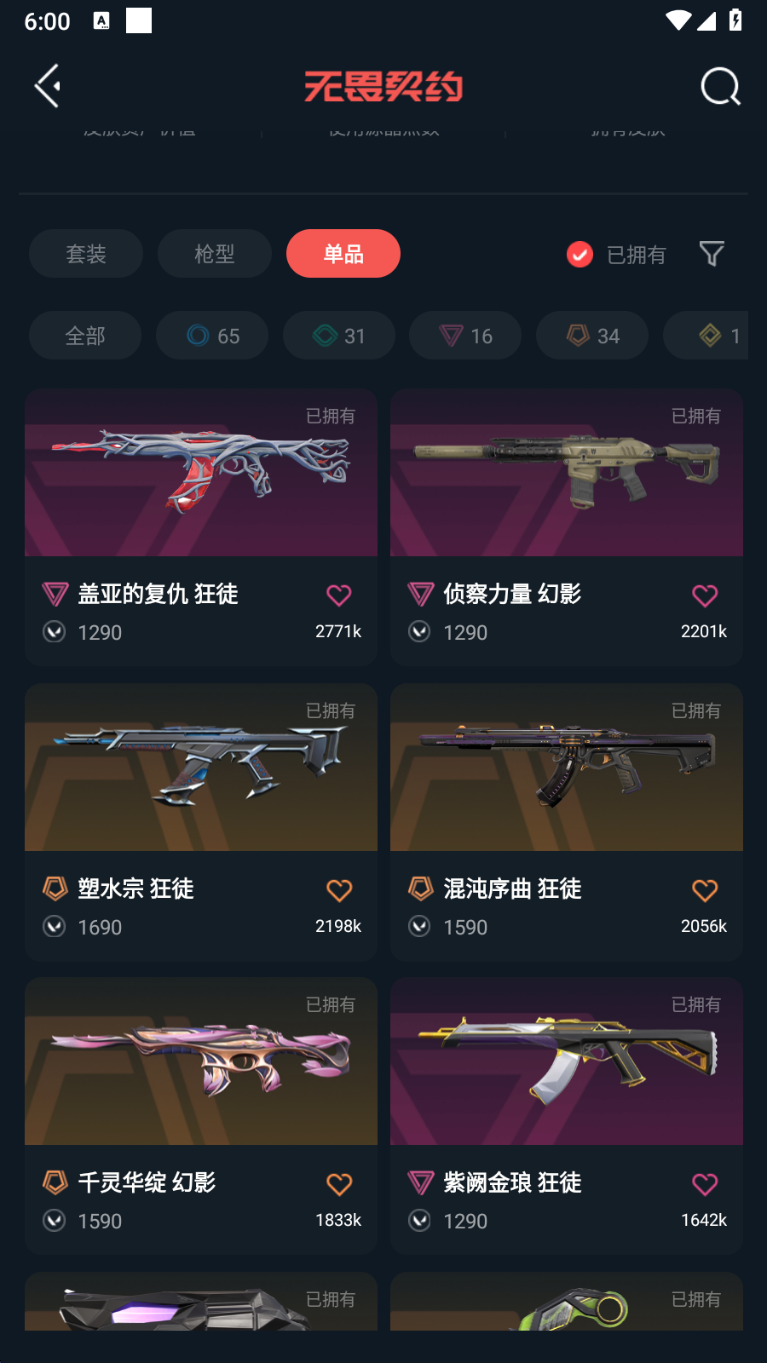Switch to the 枪型 tab
767x1363 pixels.
214,254
